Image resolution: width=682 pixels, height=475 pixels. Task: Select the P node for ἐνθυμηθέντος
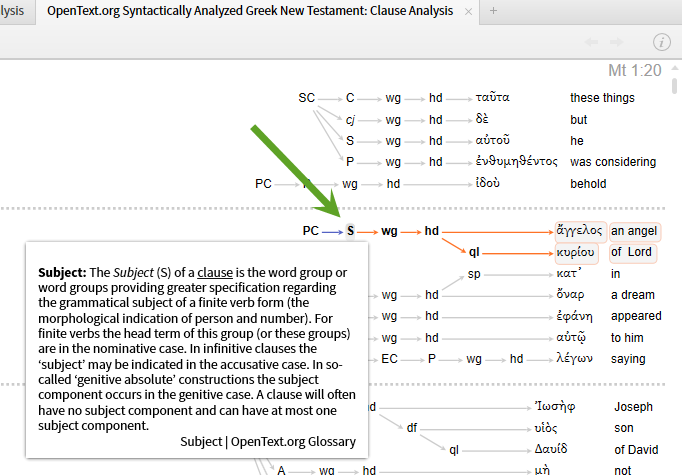[350, 162]
